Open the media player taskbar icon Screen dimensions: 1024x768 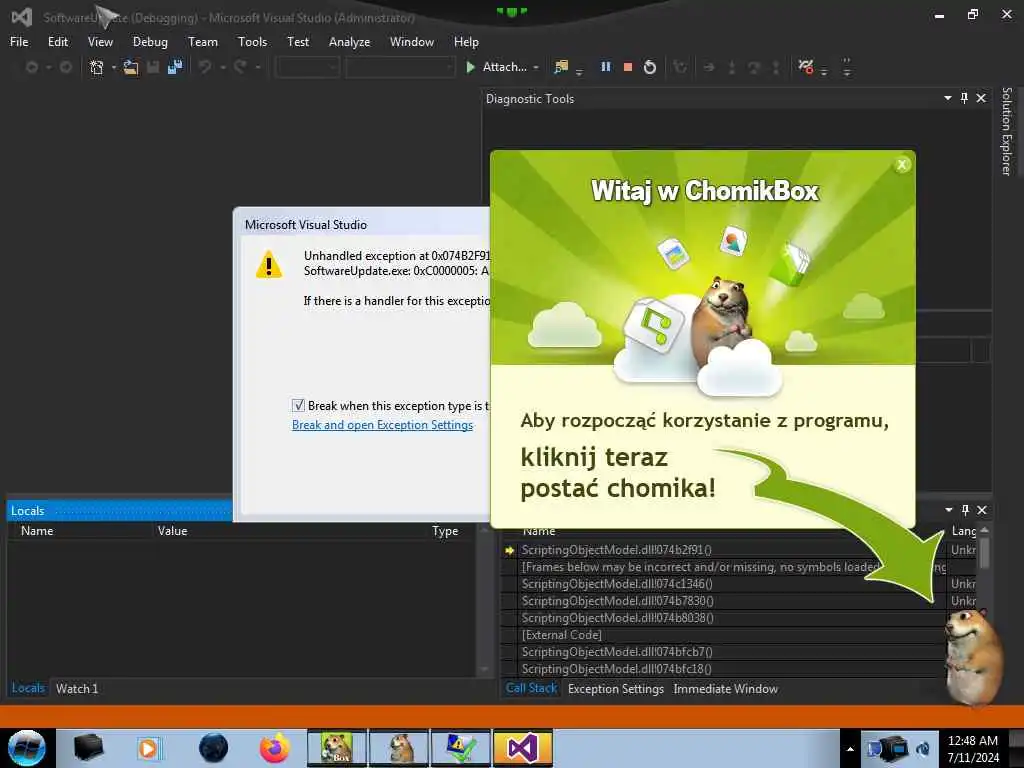point(148,748)
